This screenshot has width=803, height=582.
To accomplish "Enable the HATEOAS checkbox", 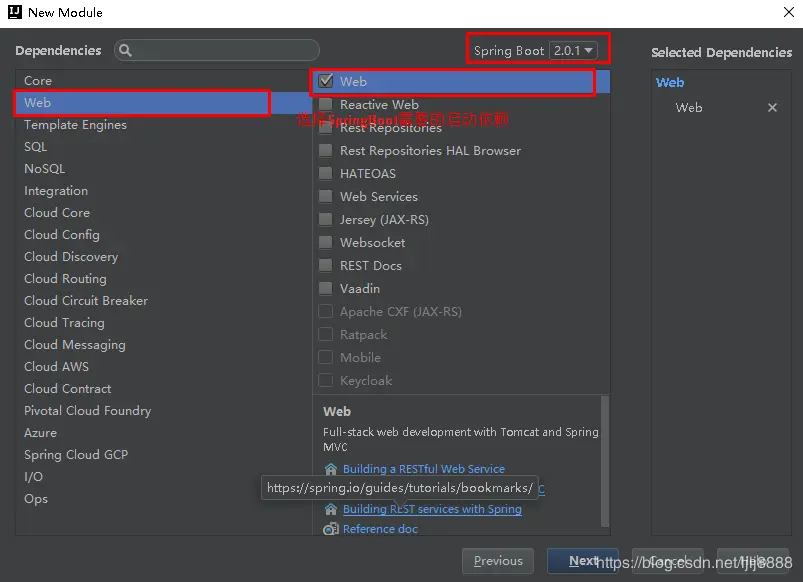I will 326,173.
